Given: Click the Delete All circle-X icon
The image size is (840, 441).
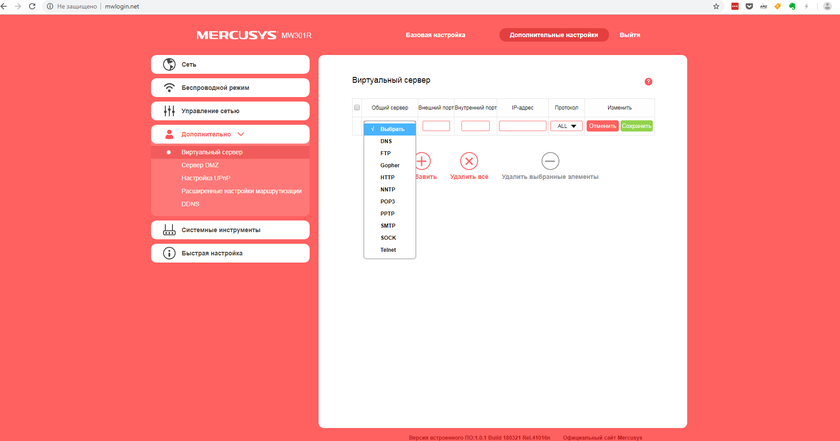Looking at the screenshot, I should click(x=469, y=161).
